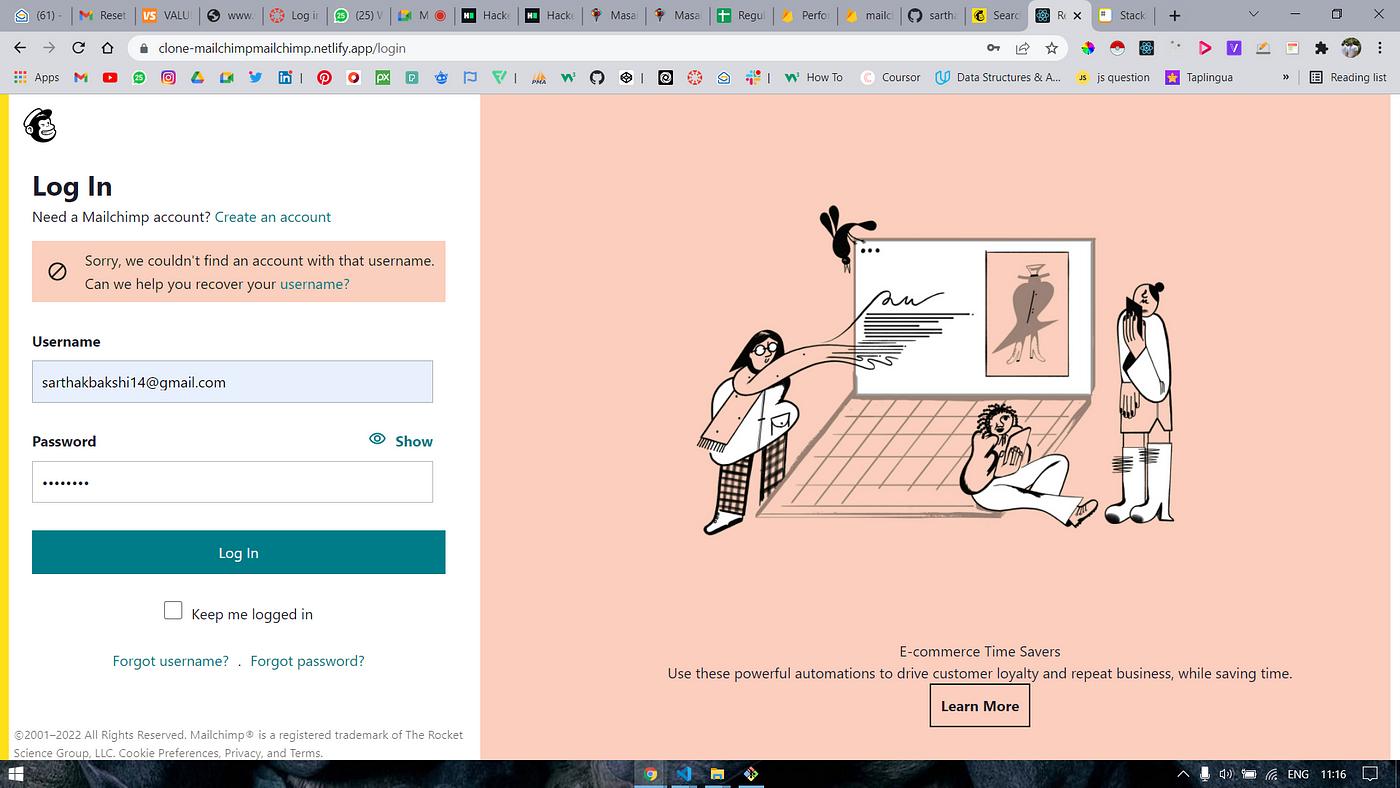Open the LinkedIn bookmark
The height and width of the screenshot is (788, 1400).
[x=285, y=77]
